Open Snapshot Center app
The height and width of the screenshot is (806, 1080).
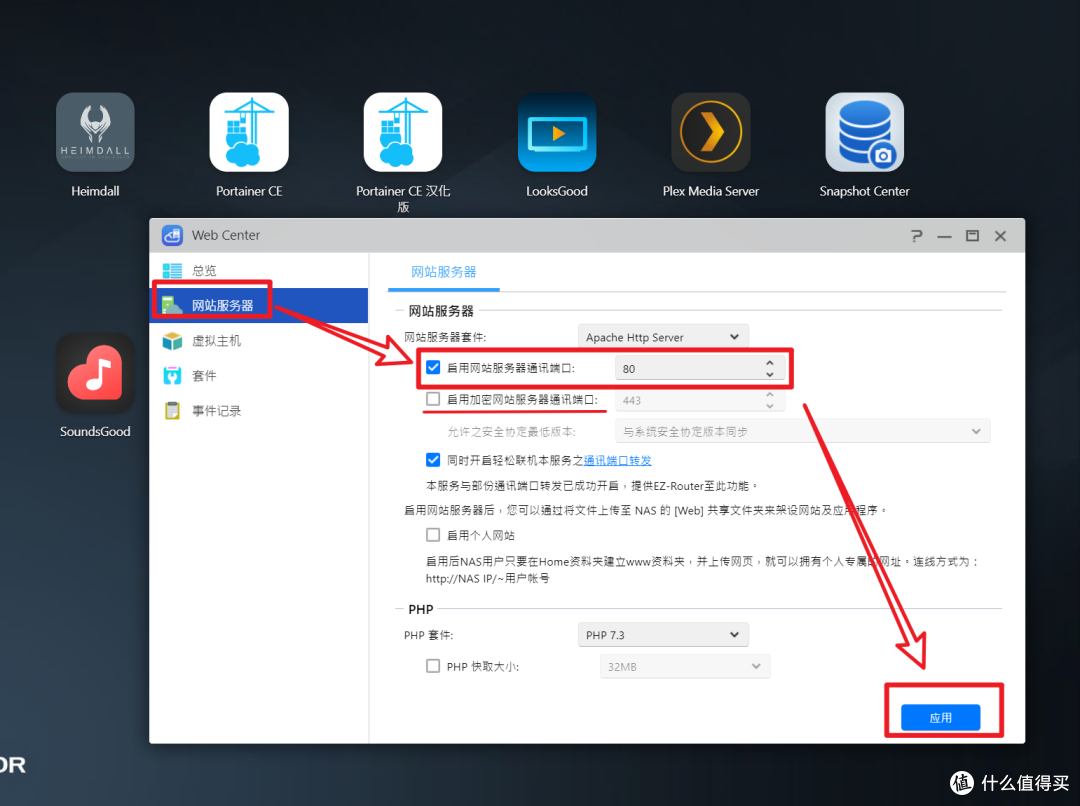pyautogui.click(x=864, y=132)
